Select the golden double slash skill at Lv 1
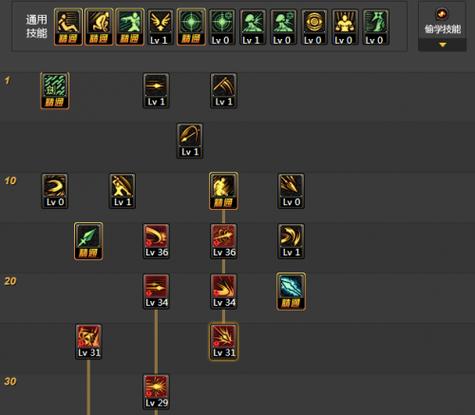This screenshot has width=475, height=415. pos(291,241)
